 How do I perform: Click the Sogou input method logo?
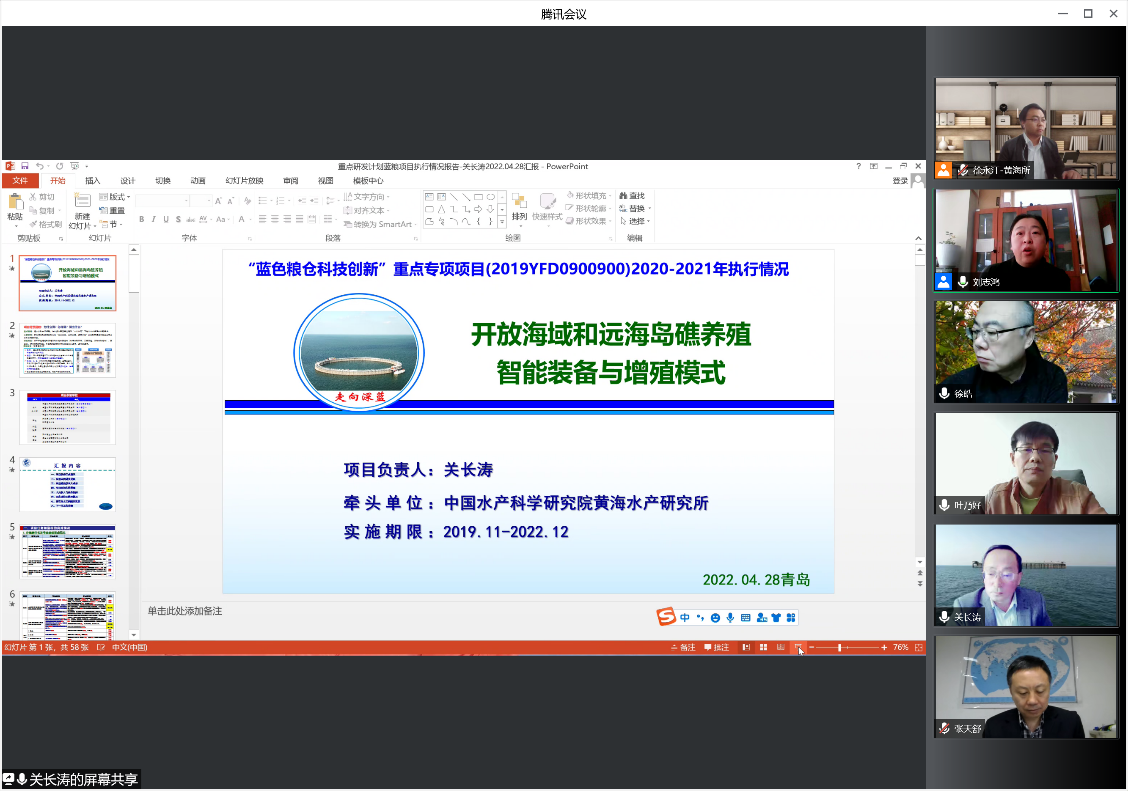pos(666,617)
